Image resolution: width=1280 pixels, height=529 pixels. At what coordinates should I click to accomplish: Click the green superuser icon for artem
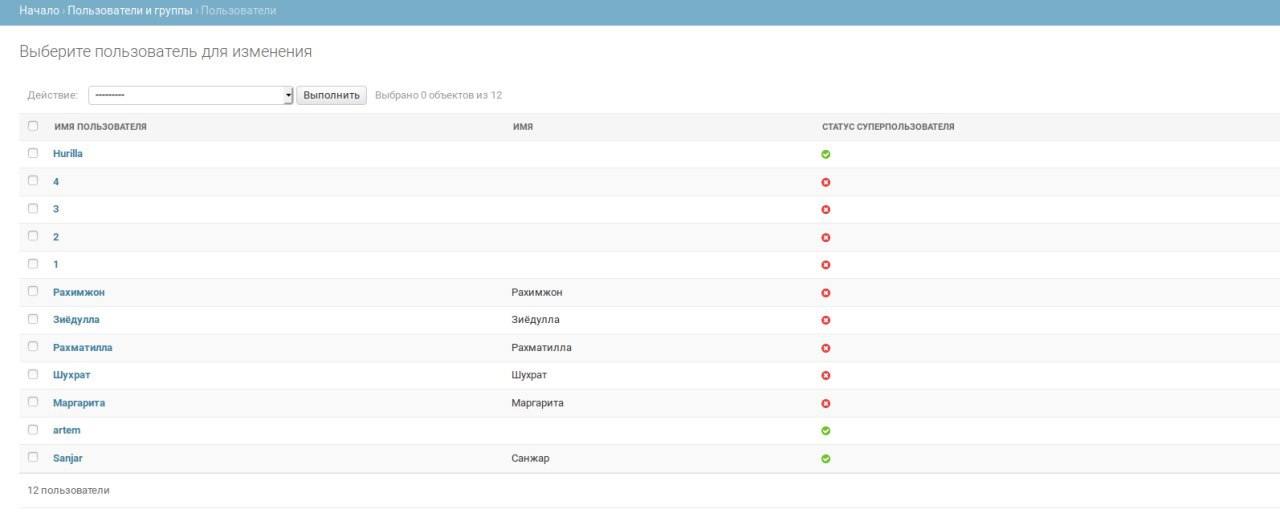(826, 431)
